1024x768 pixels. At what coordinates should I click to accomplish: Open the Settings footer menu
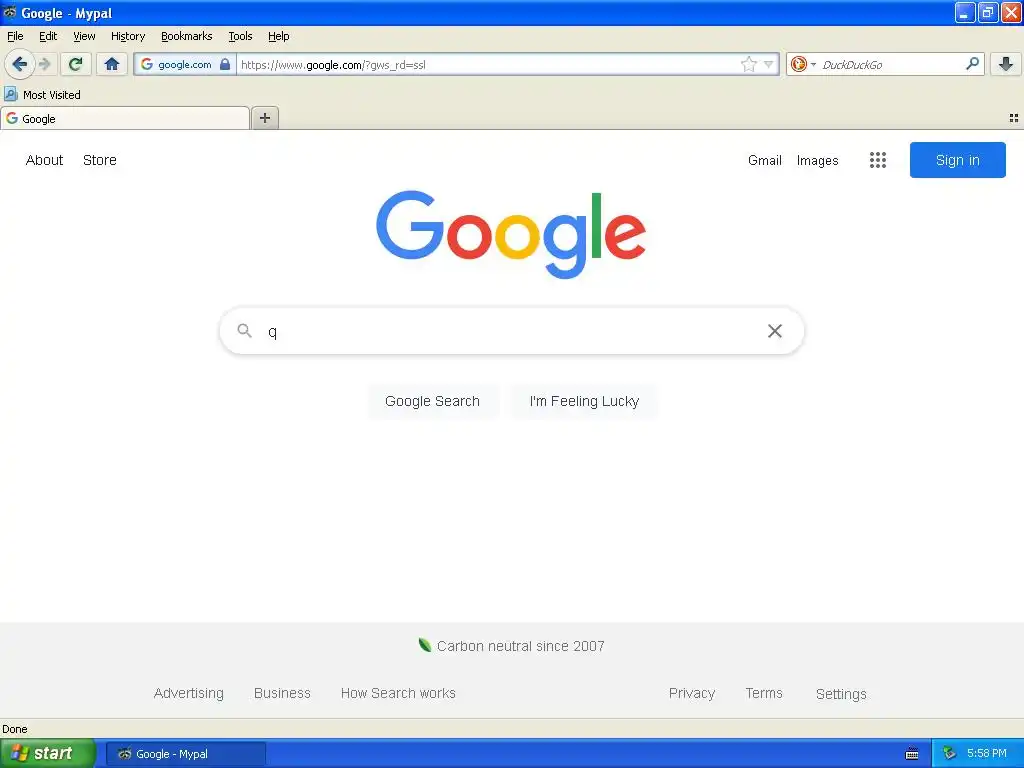(x=841, y=694)
